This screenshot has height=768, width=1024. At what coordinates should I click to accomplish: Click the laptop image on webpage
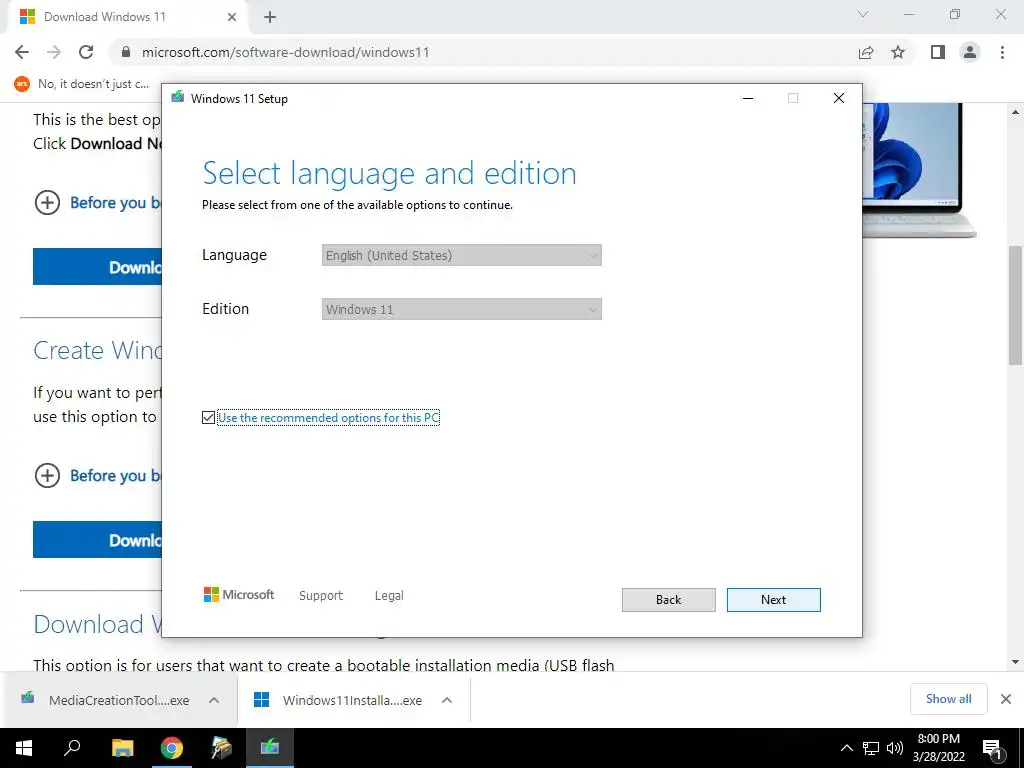coord(919,170)
